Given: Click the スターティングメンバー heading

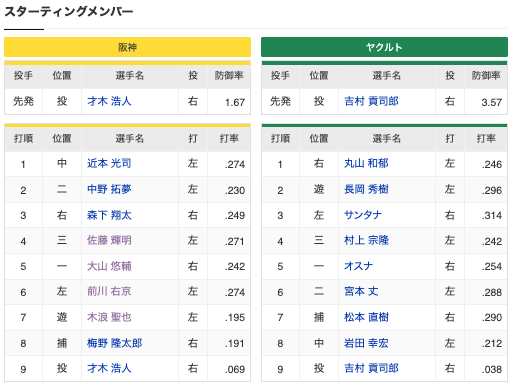Looking at the screenshot, I should pyautogui.click(x=69, y=12).
